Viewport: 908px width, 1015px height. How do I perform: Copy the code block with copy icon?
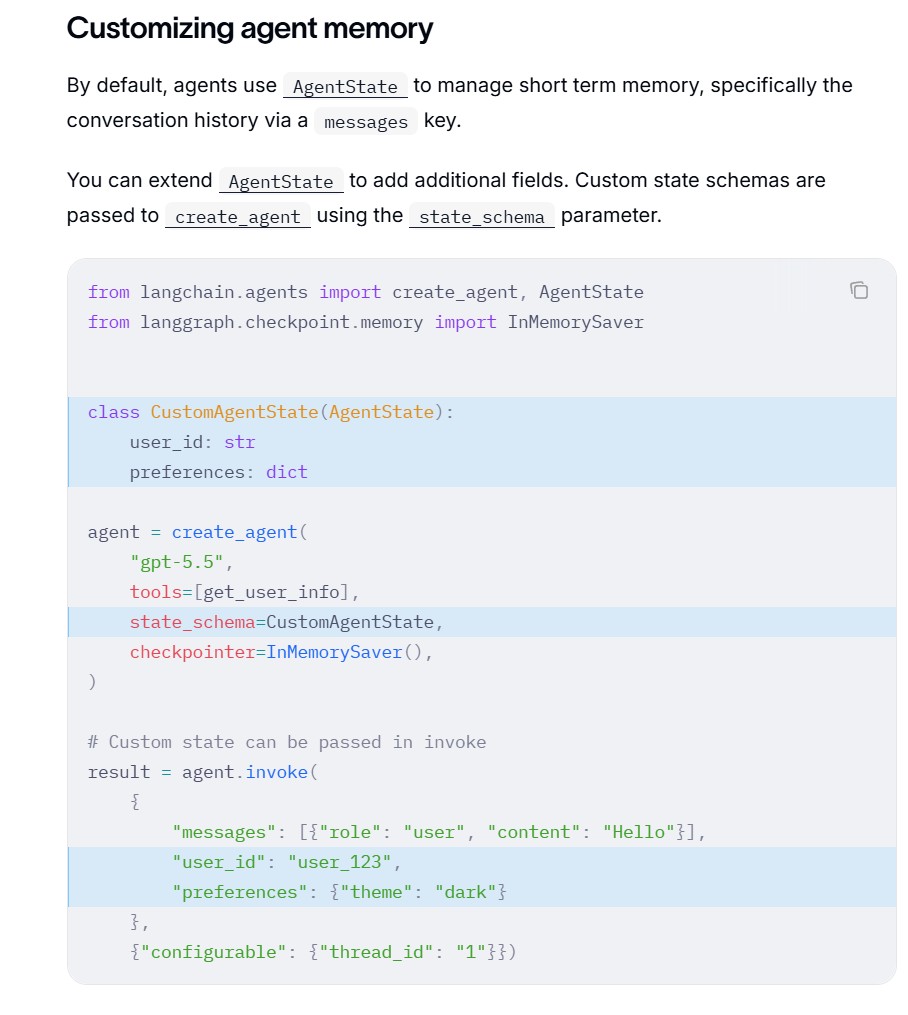(x=858, y=291)
